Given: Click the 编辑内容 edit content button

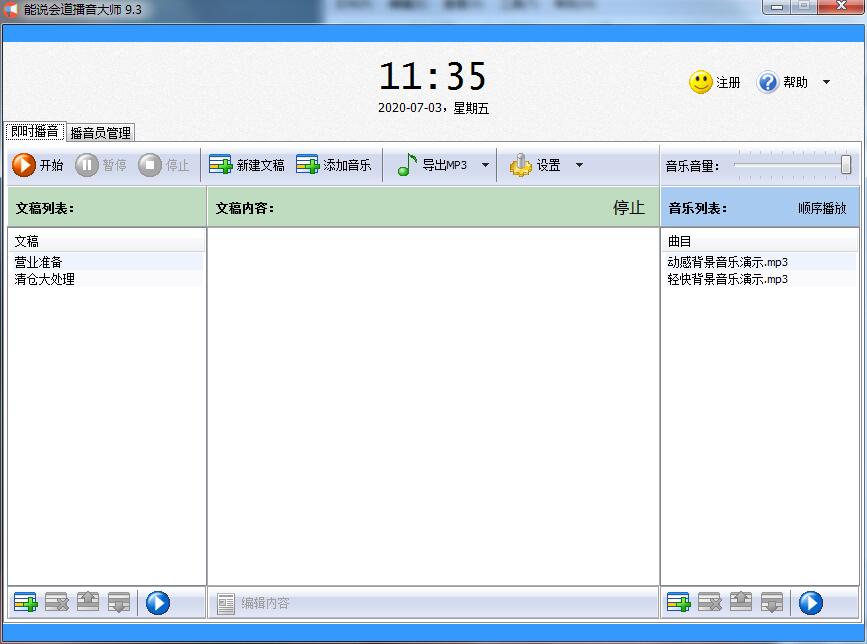Looking at the screenshot, I should [253, 603].
